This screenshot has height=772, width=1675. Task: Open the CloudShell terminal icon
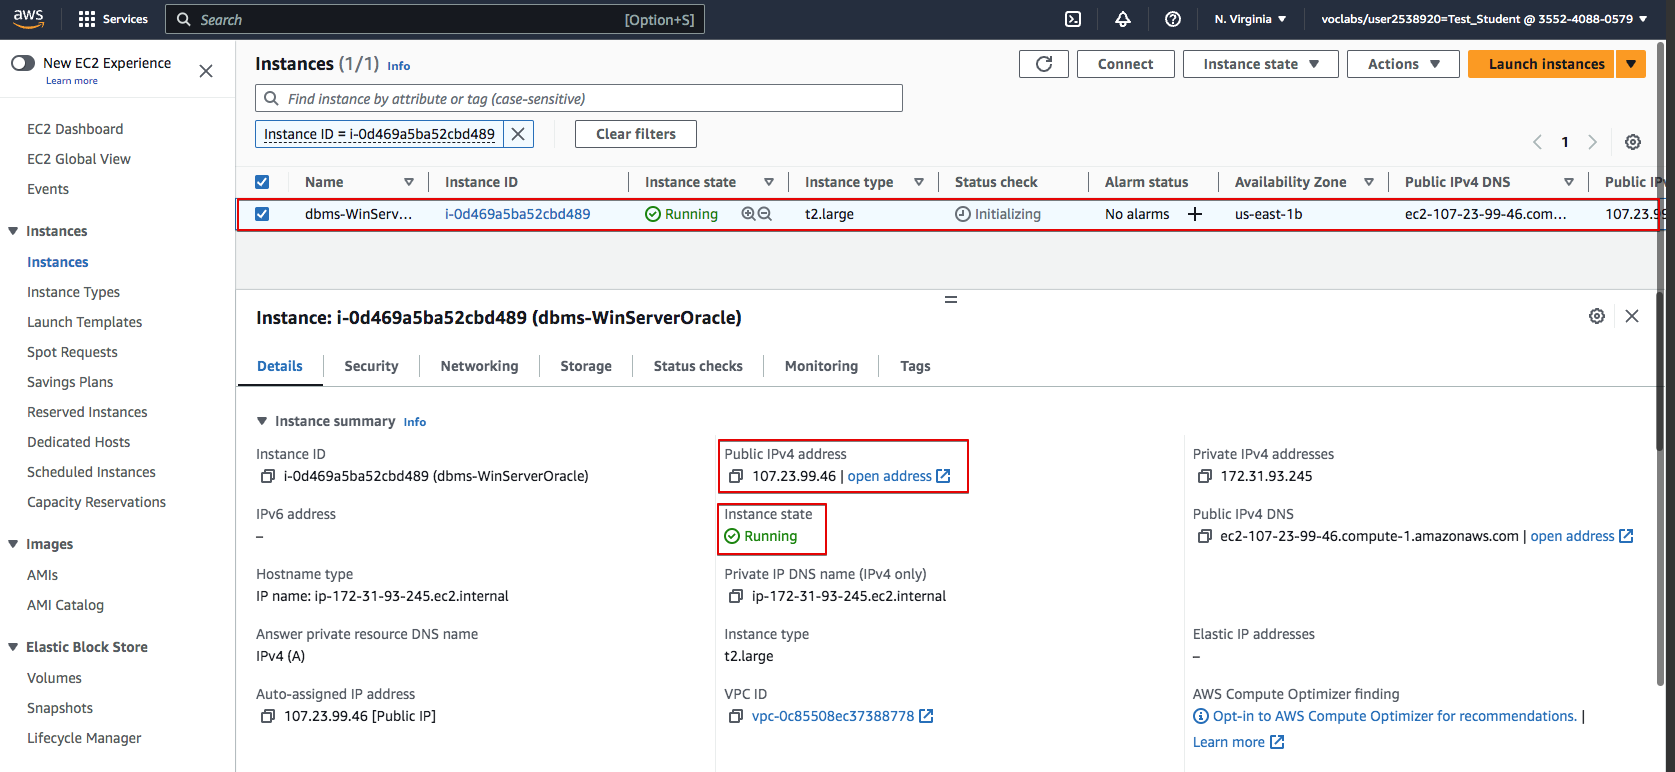point(1073,19)
